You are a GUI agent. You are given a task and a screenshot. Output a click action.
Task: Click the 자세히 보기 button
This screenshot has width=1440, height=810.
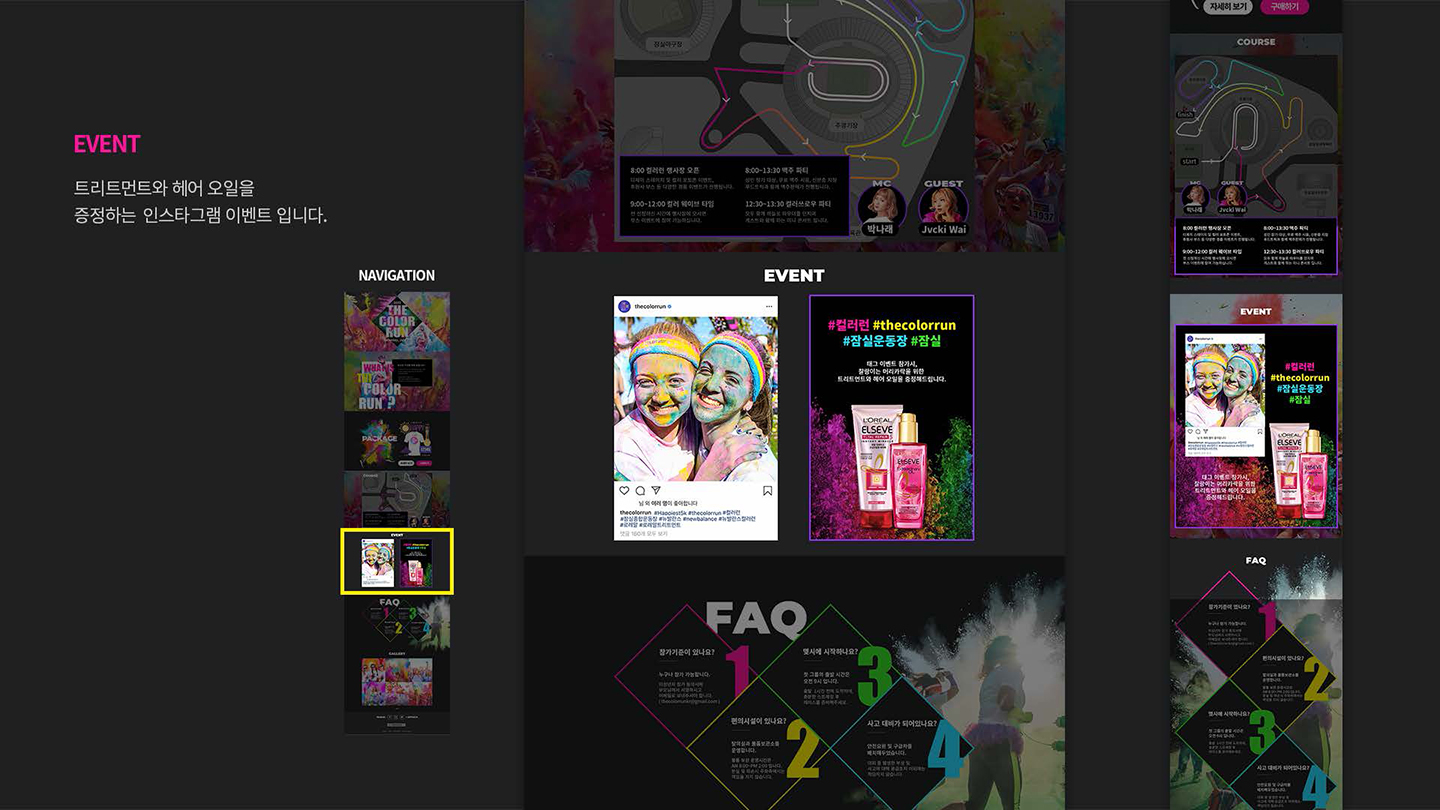pyautogui.click(x=1227, y=8)
